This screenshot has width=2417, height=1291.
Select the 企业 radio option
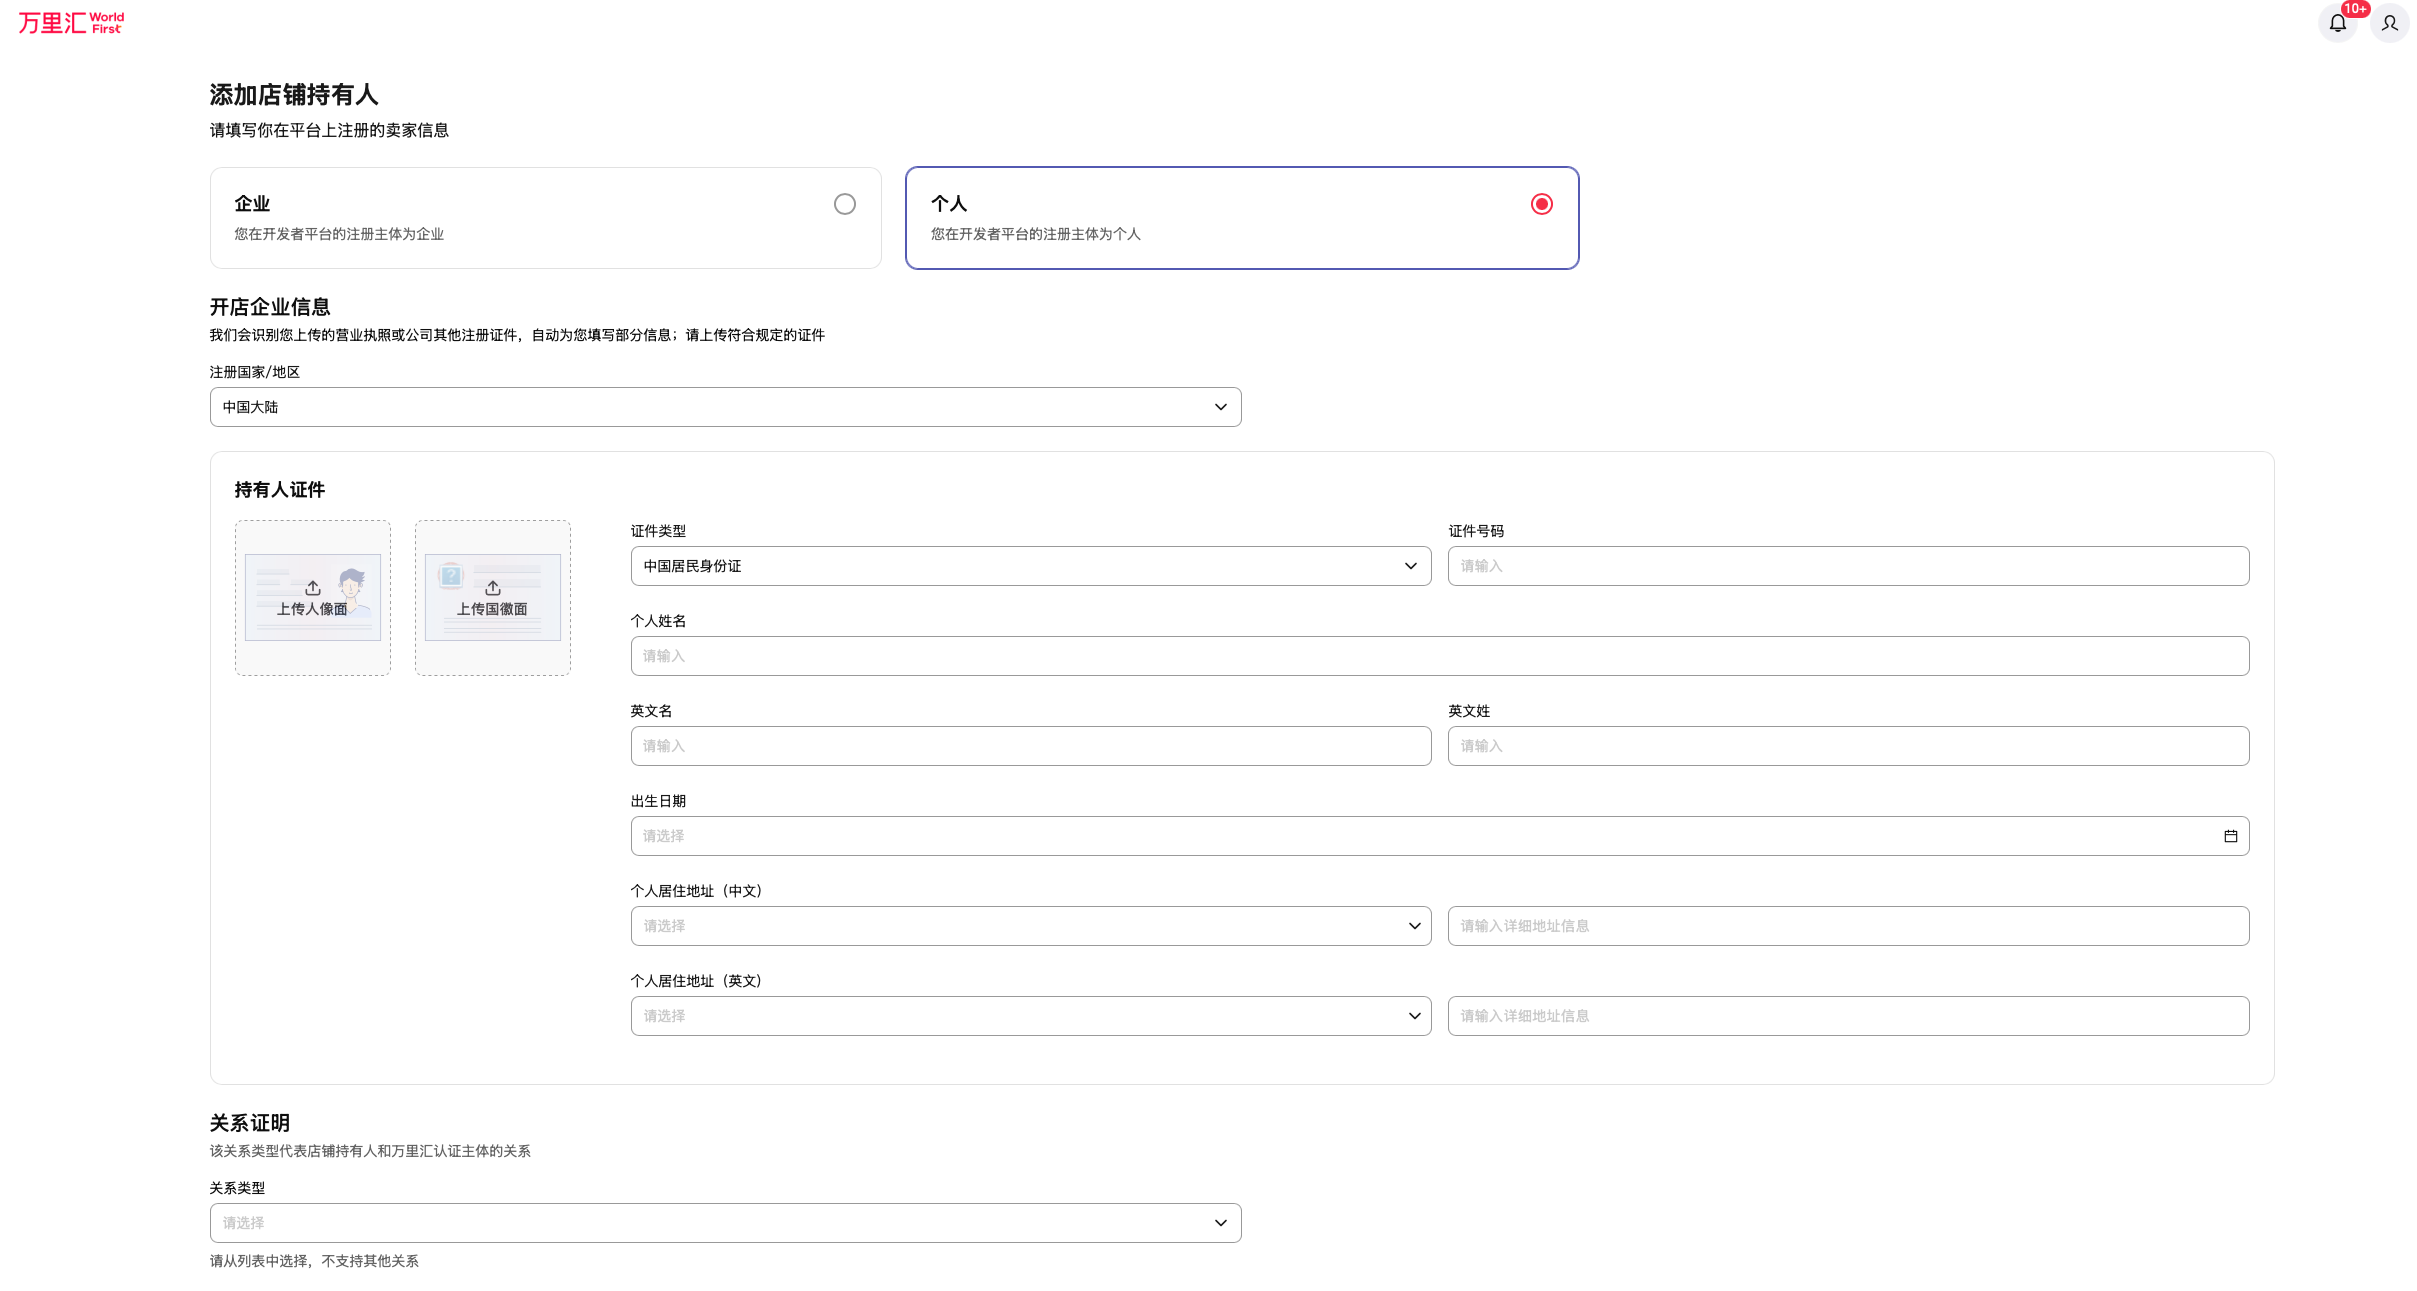coord(845,204)
